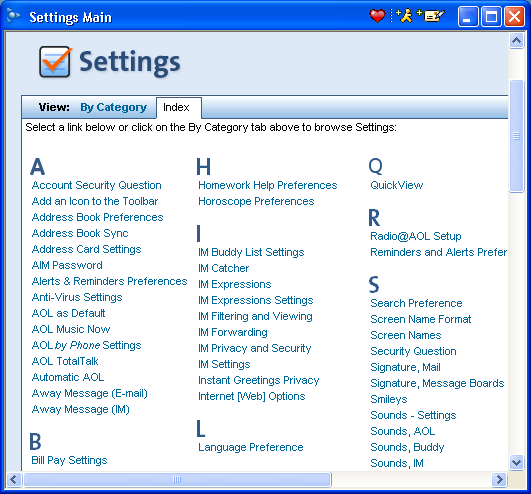Screen dimensions: 531x494
Task: Open Alerts & Reminders Preferences
Action: click(x=109, y=281)
